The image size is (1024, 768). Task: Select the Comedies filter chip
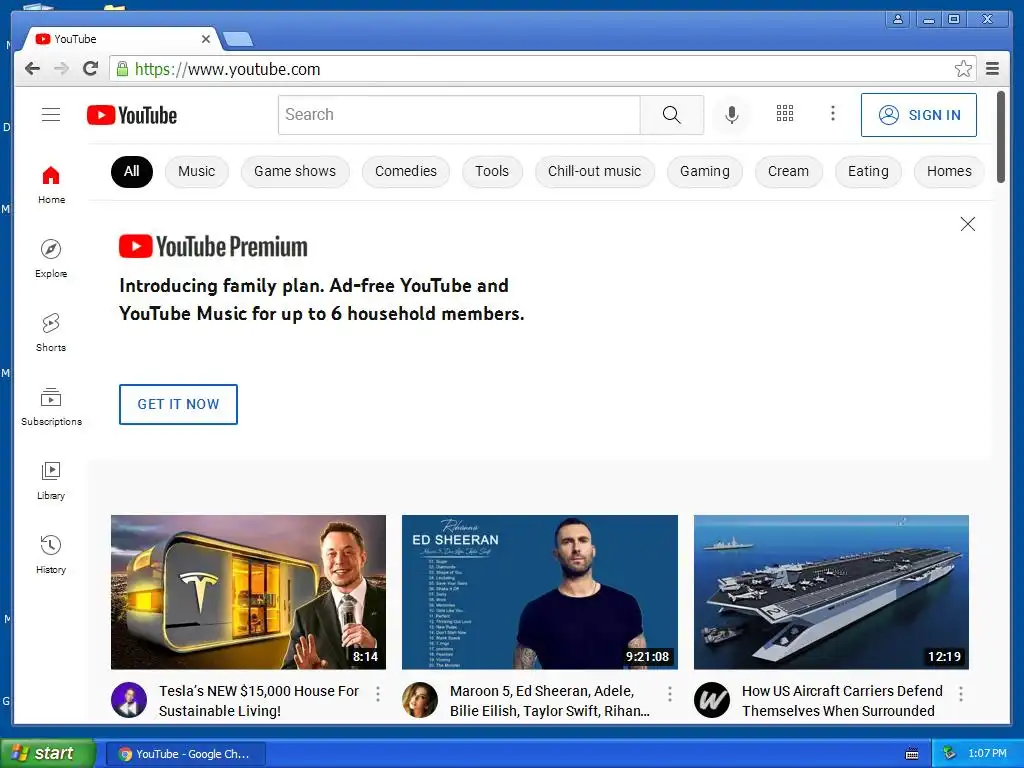coord(406,172)
